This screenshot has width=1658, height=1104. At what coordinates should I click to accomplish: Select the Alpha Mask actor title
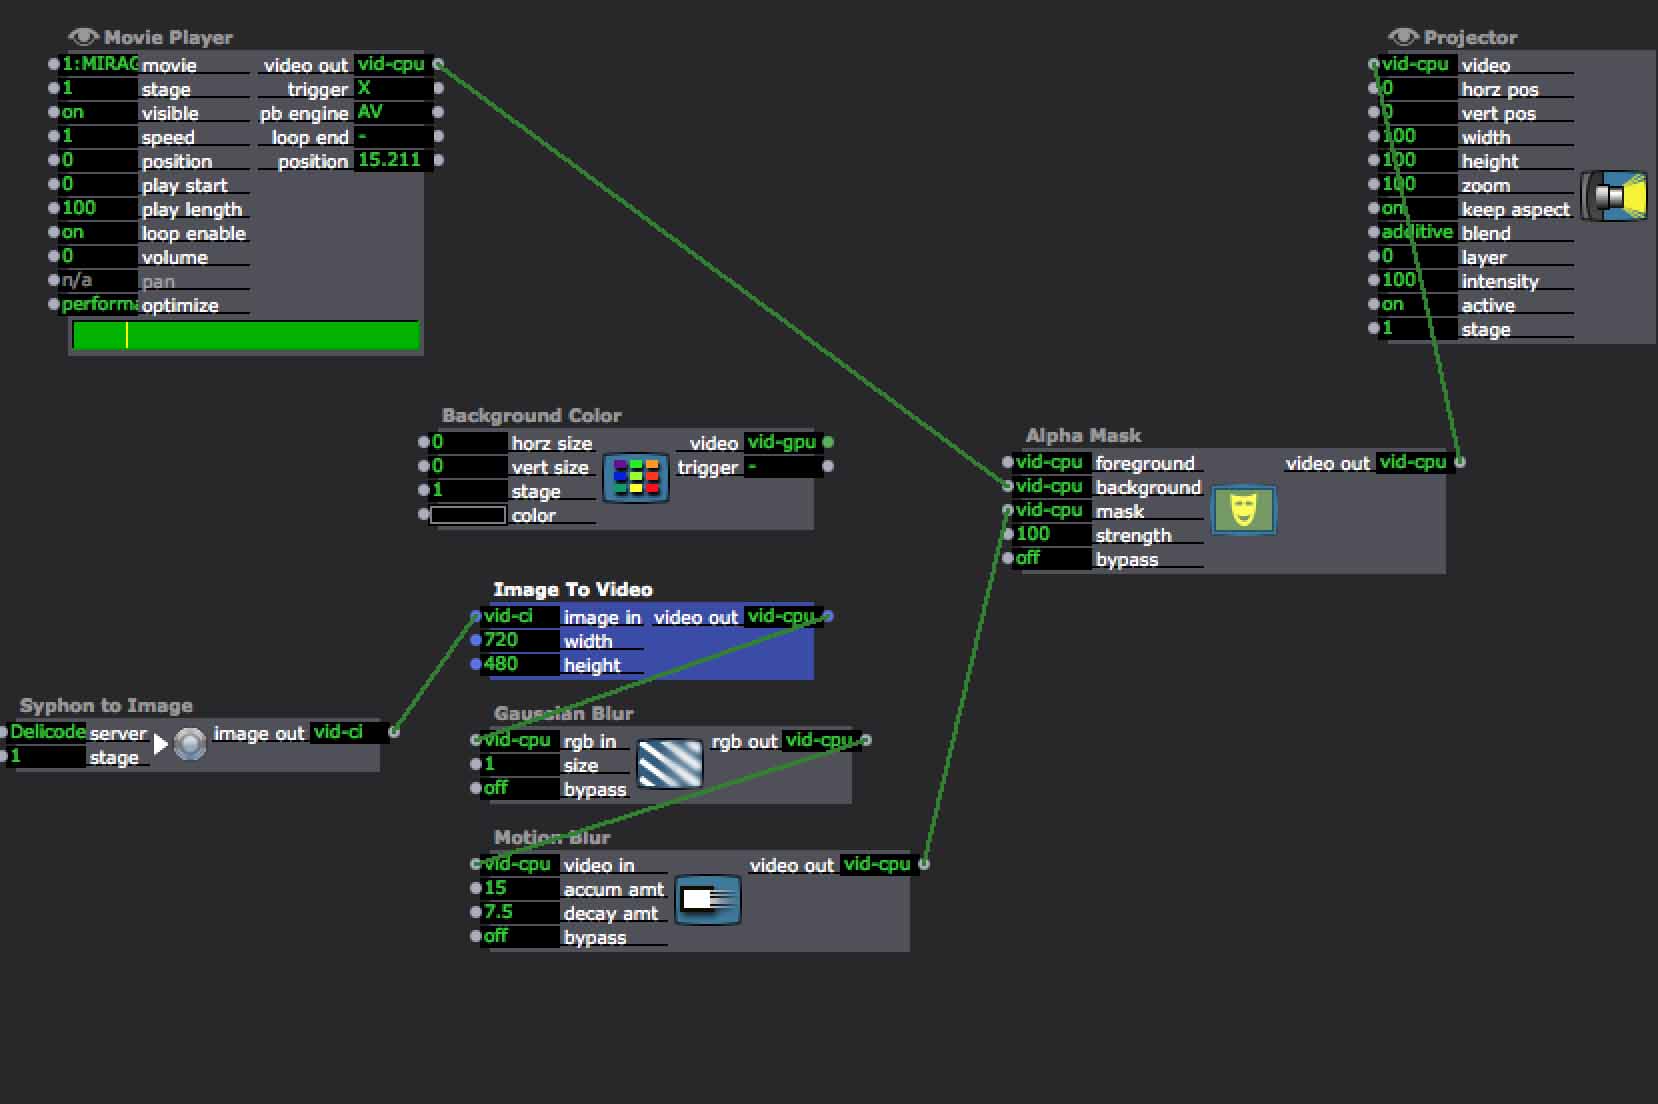pos(1083,436)
